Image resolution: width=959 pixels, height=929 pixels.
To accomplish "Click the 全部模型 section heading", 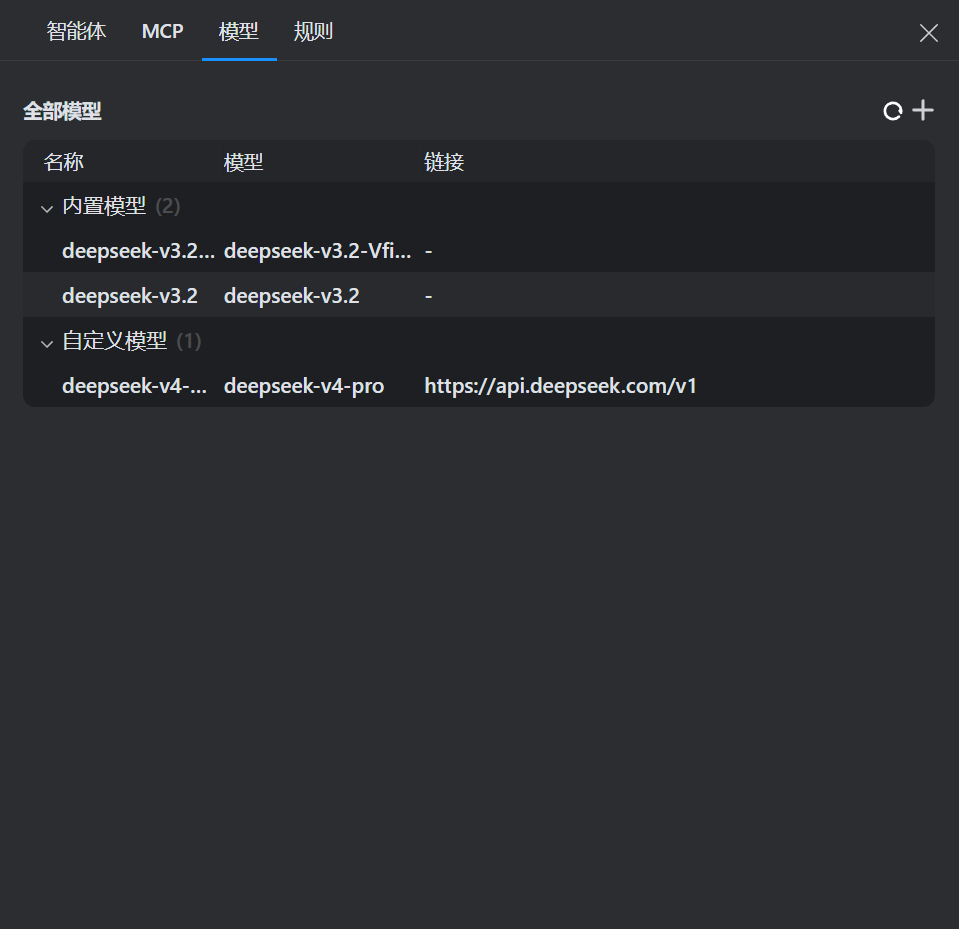I will click(62, 111).
